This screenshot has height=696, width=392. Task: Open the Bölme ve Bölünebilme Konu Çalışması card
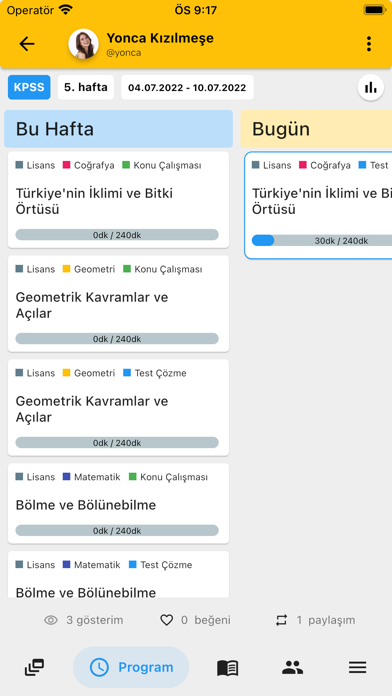[119, 503]
